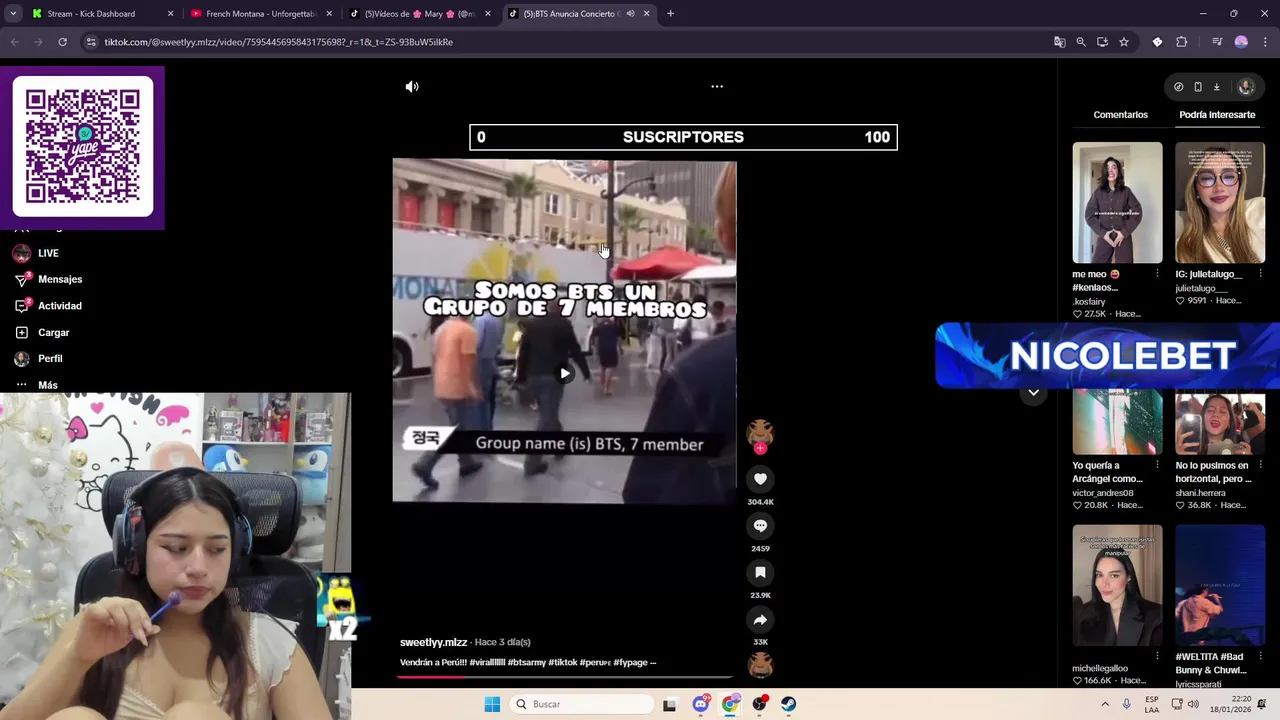Click the download app icon
This screenshot has height=720, width=1280.
pyautogui.click(x=1217, y=87)
